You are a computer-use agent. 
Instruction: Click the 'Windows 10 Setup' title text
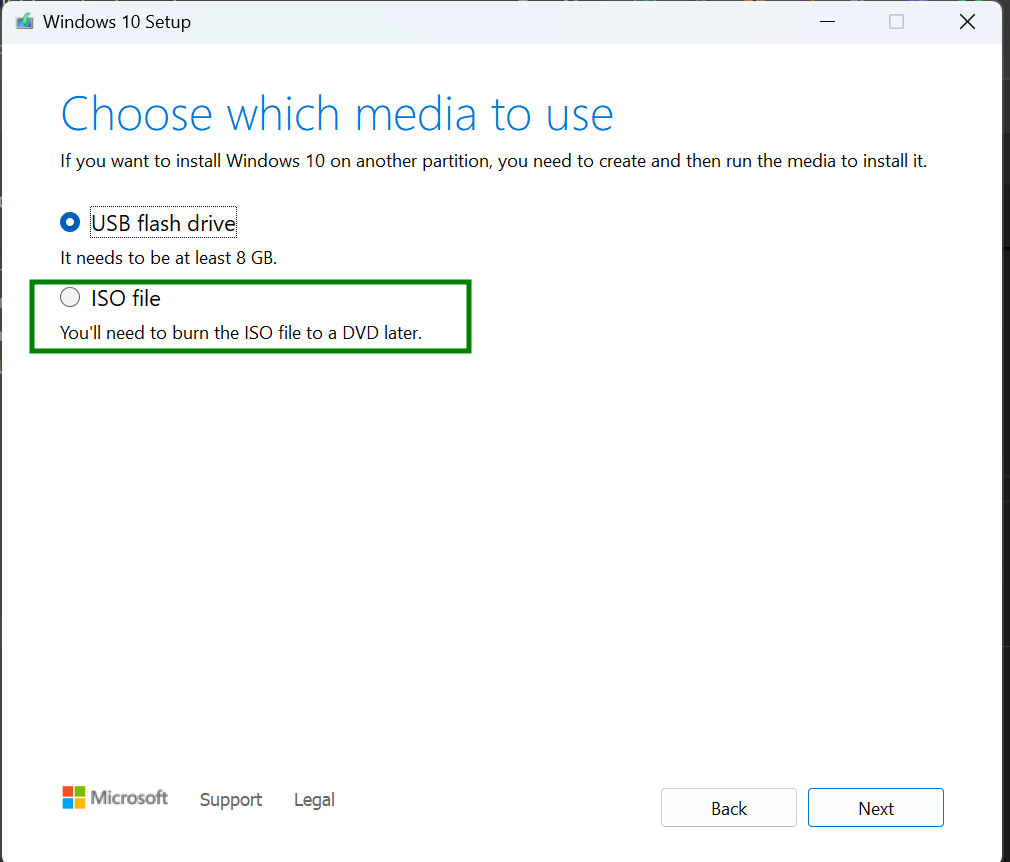click(117, 22)
